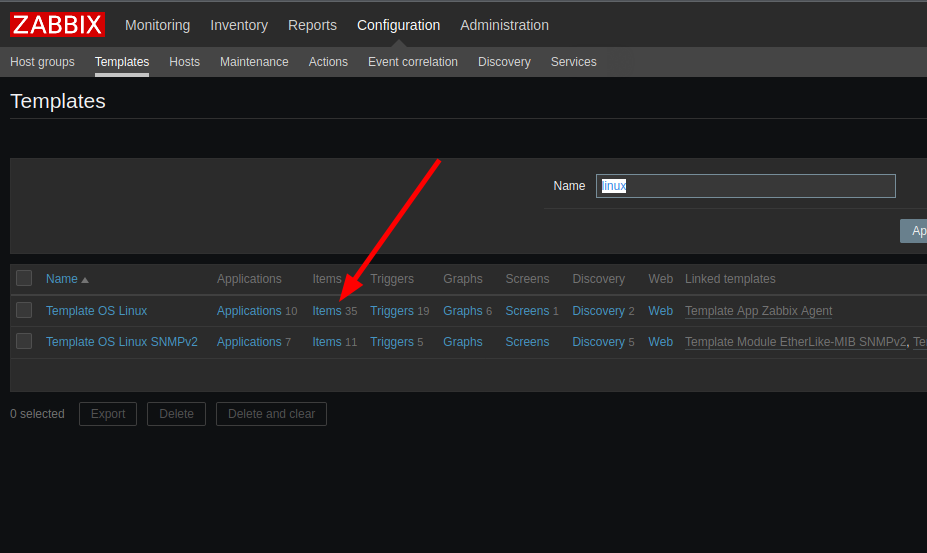Toggle the select-all templates checkbox

pos(24,278)
